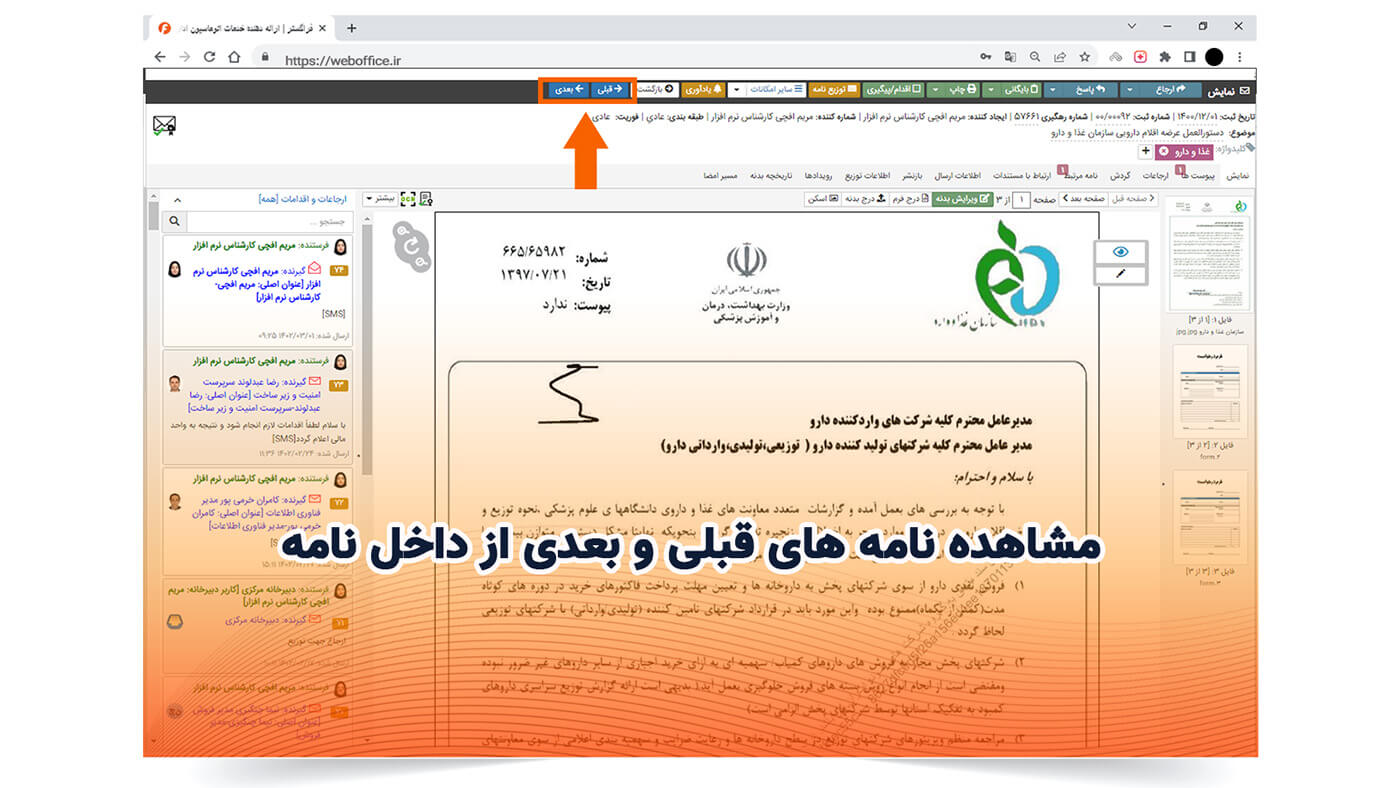Click the page number input box

coord(1021,199)
